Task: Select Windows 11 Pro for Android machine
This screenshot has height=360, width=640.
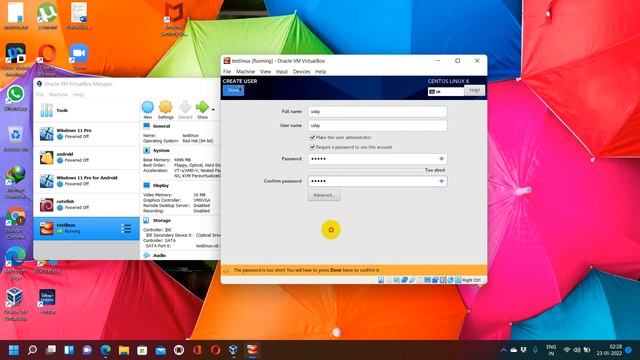Action: [87, 181]
